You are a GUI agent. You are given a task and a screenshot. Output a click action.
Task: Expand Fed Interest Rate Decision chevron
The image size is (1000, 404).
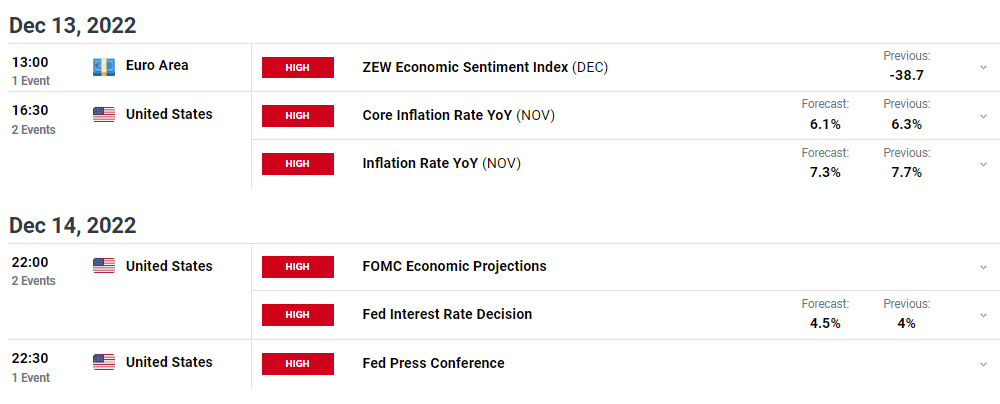click(983, 315)
